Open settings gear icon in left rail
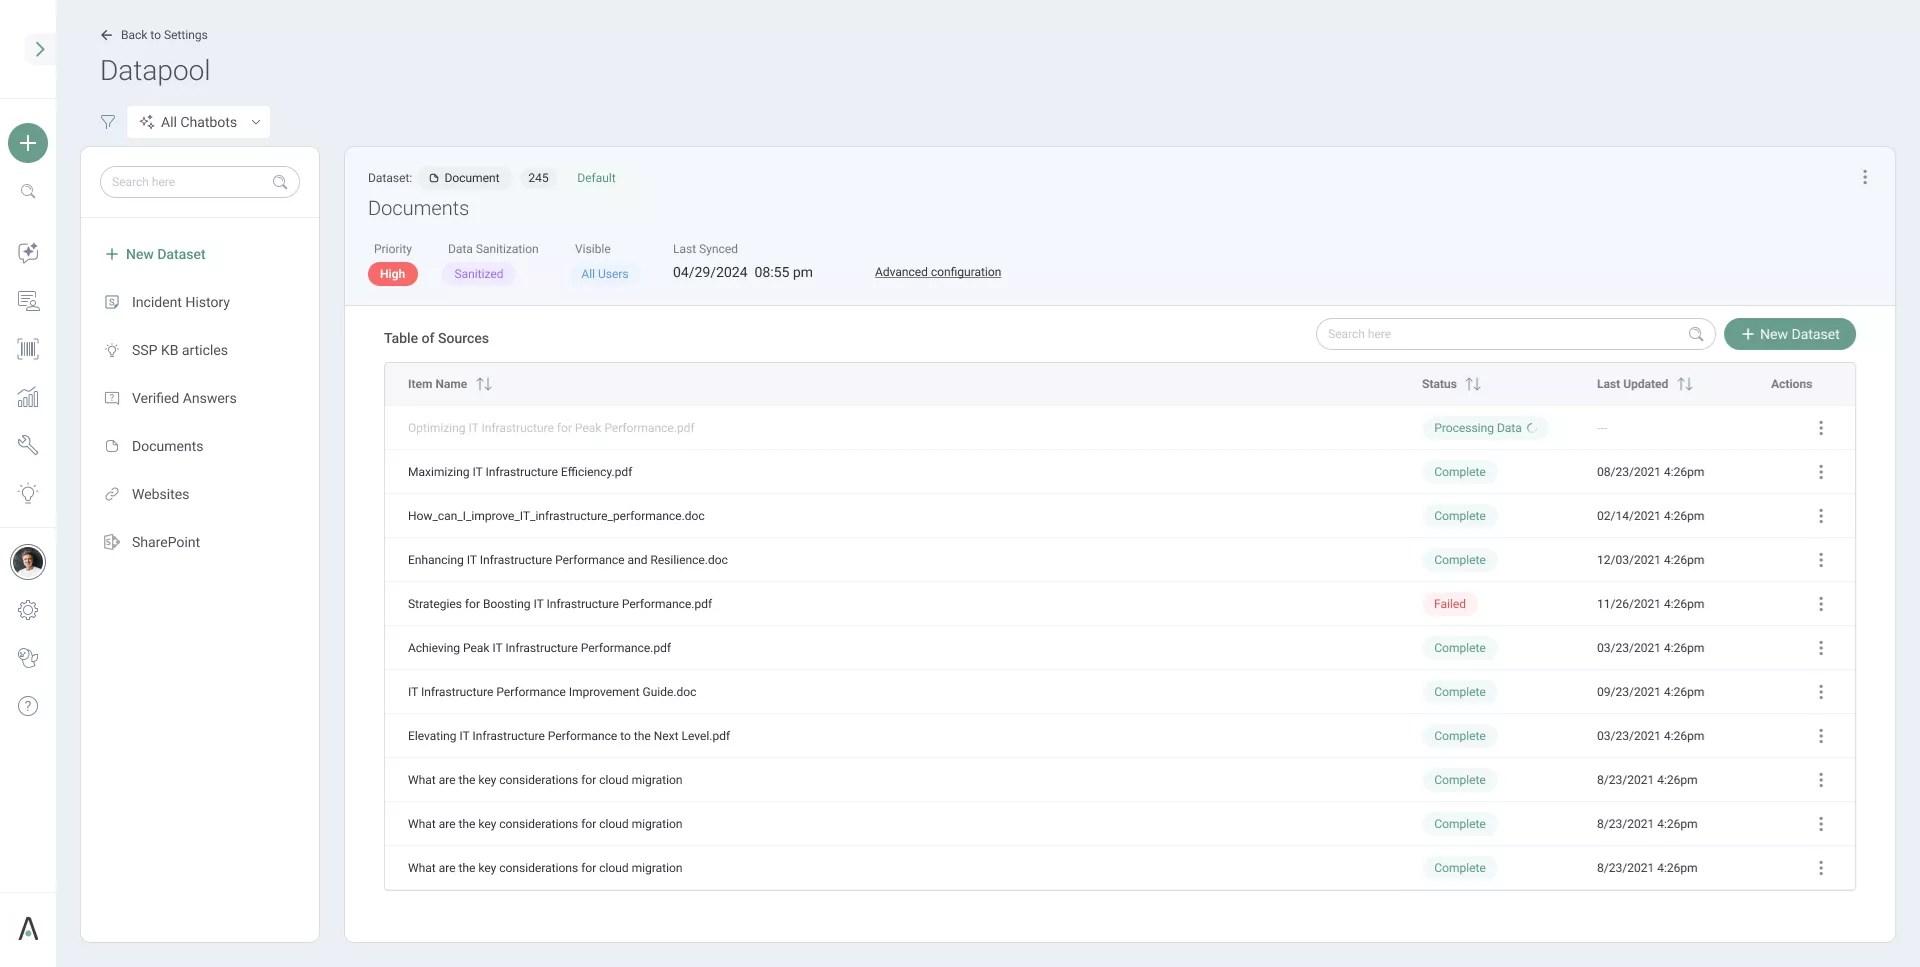 [28, 610]
